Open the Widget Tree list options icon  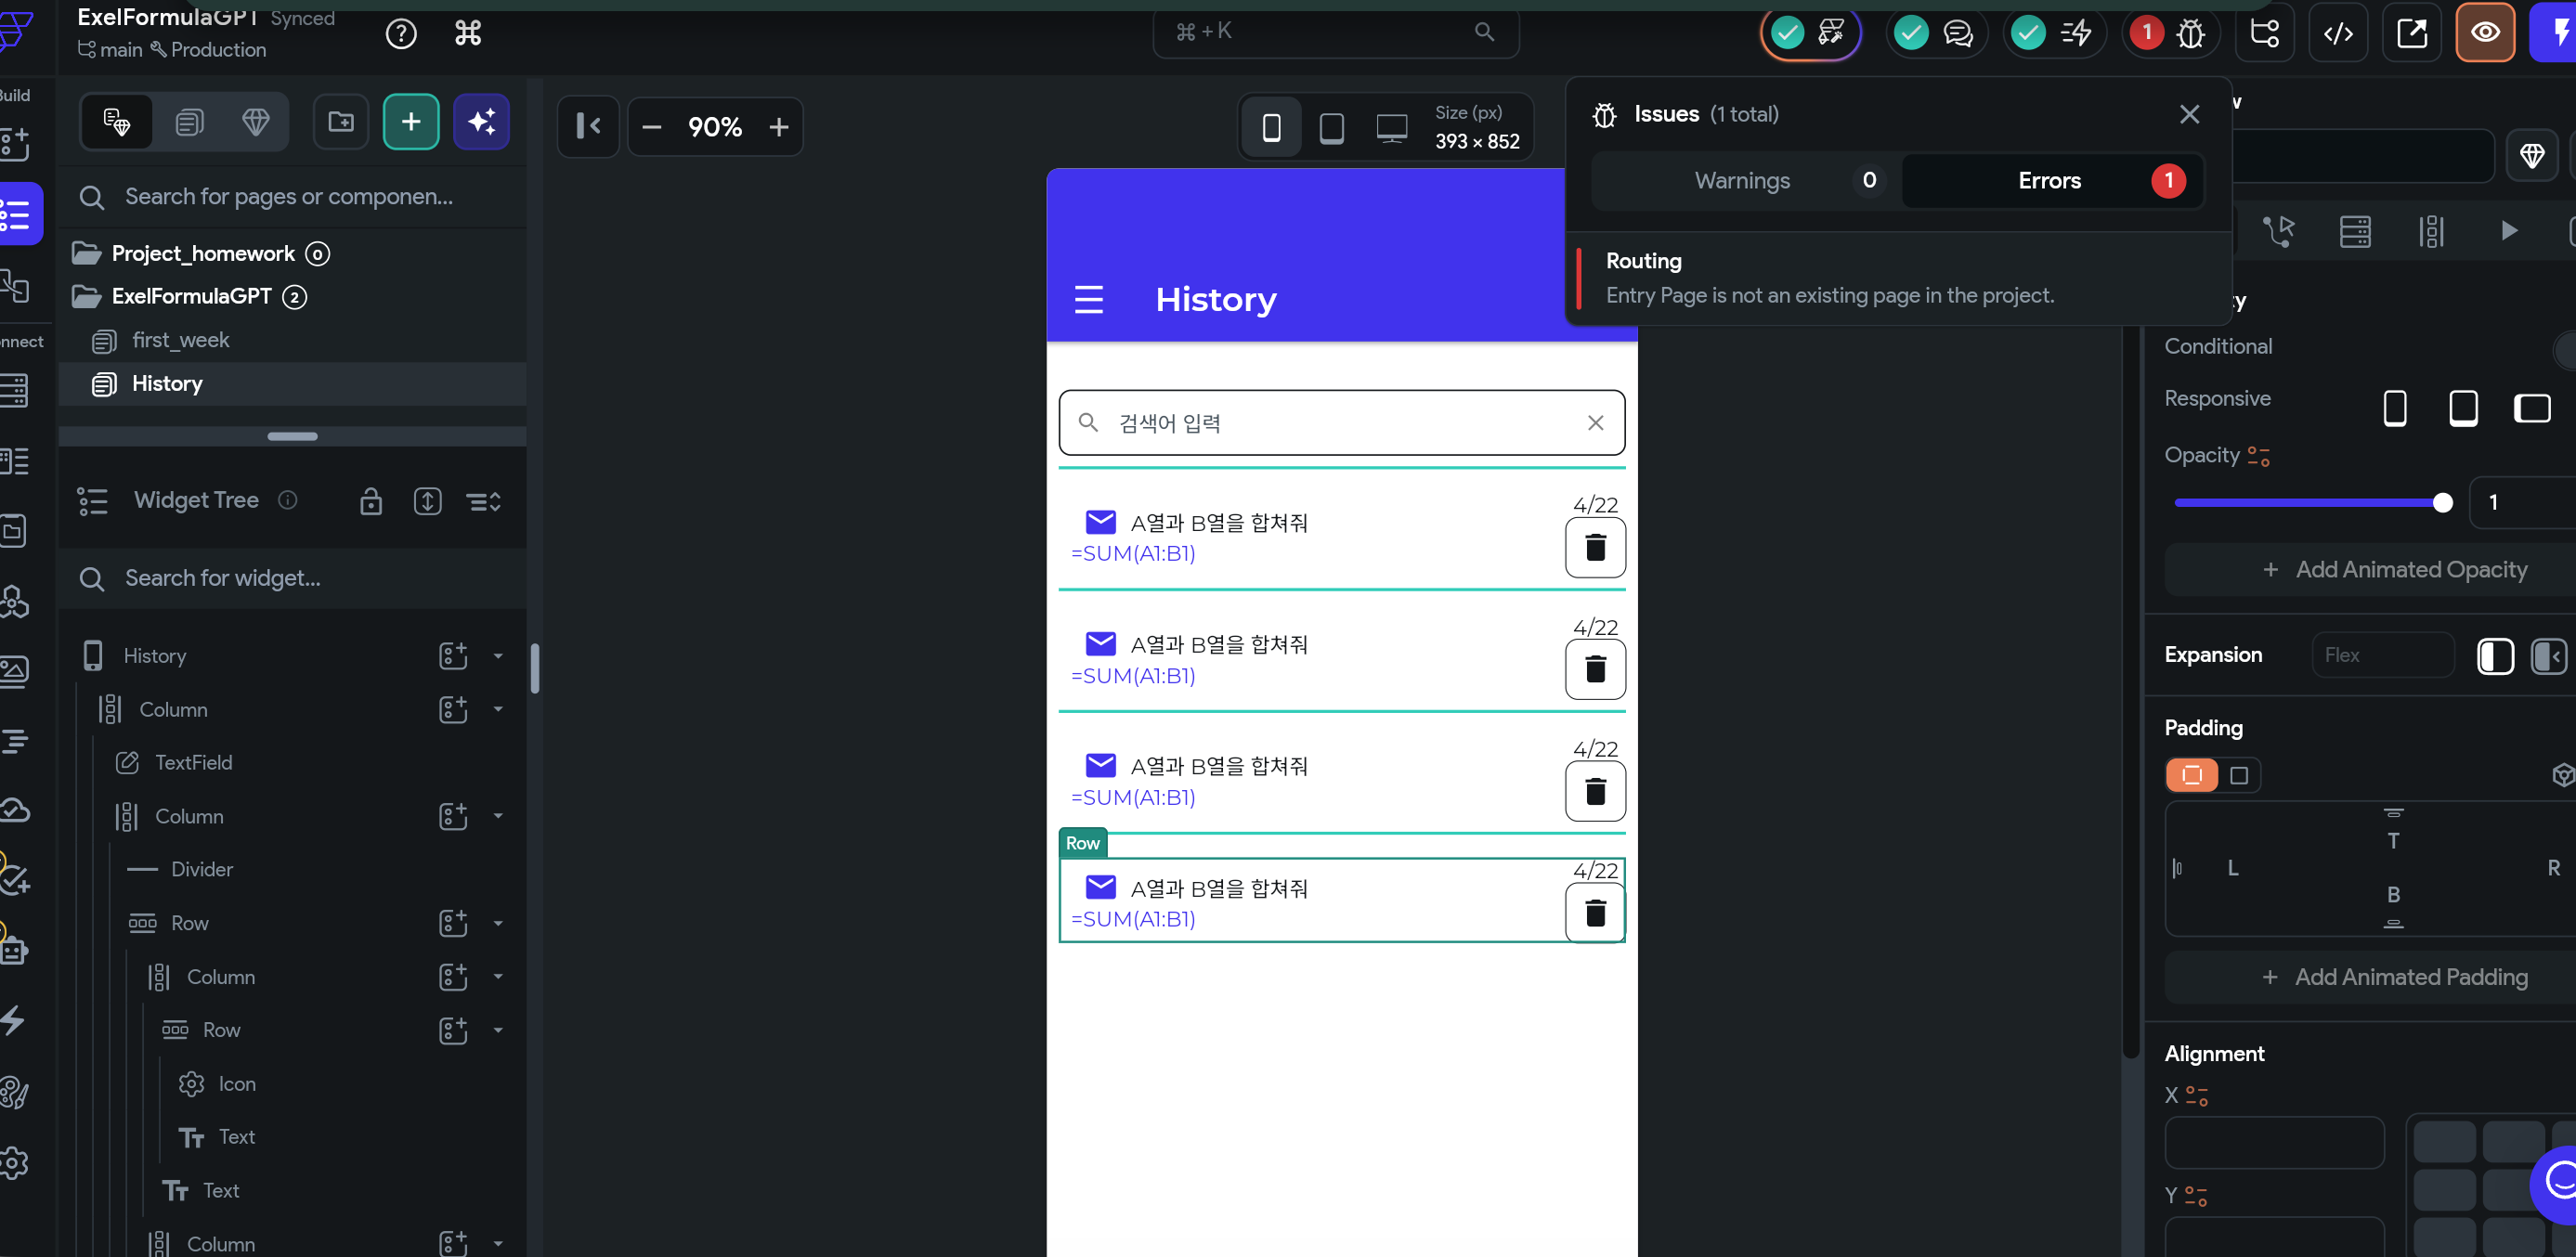click(x=484, y=501)
